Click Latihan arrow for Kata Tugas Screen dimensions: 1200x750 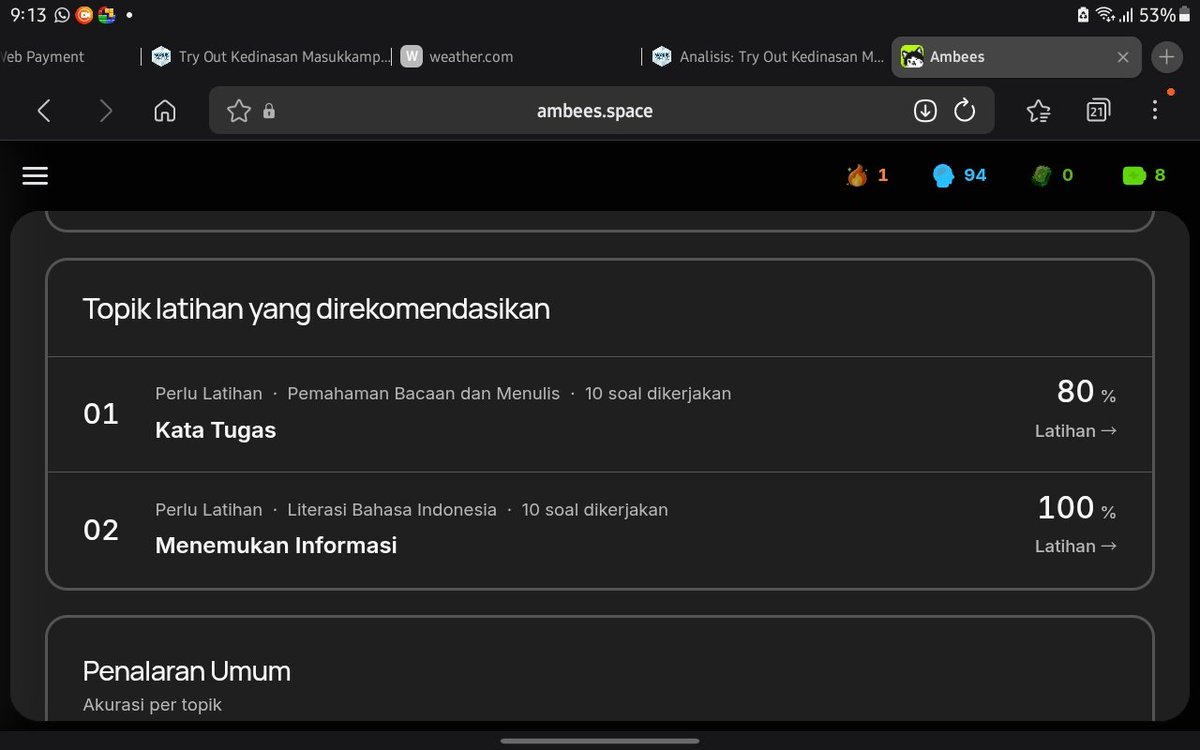[1076, 431]
